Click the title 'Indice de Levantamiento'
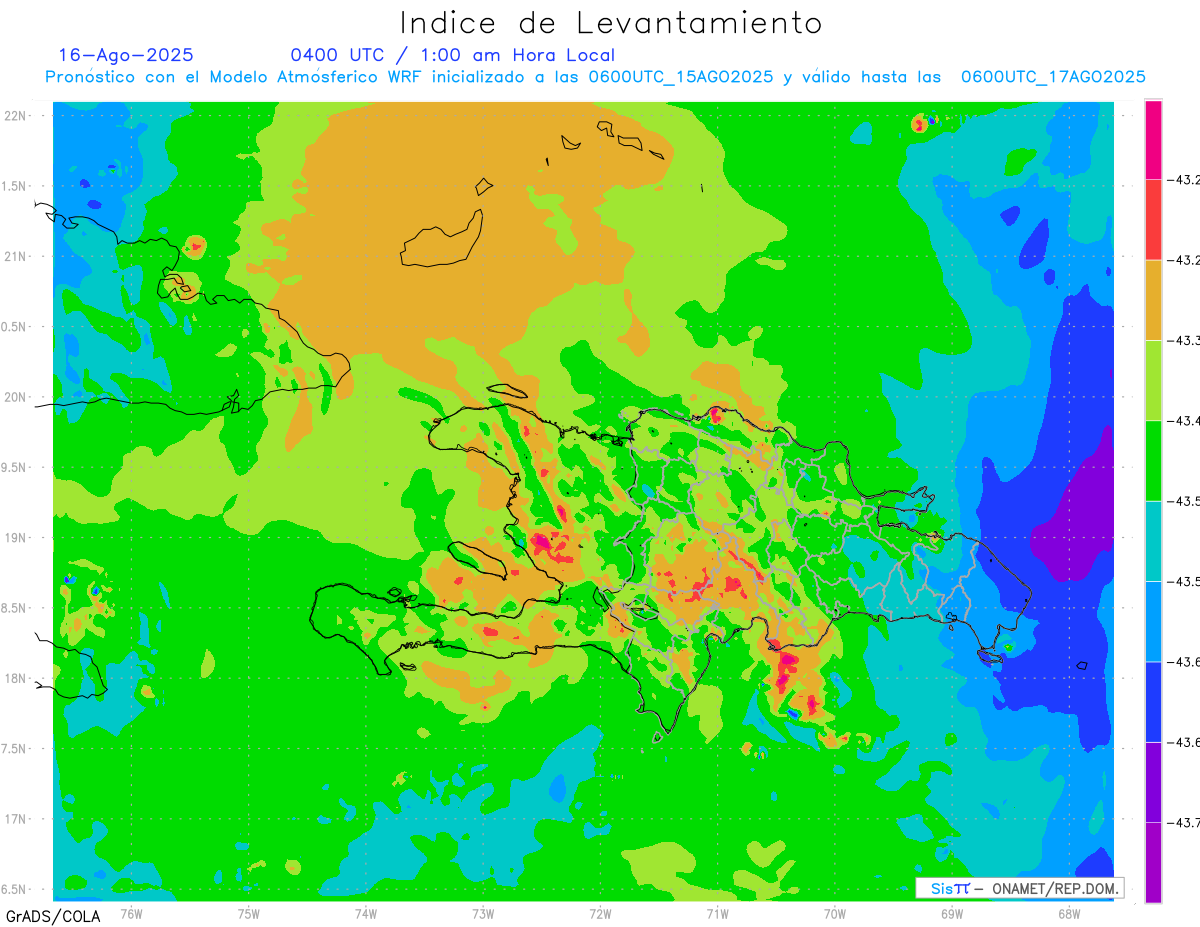The width and height of the screenshot is (1200, 927). tap(611, 22)
